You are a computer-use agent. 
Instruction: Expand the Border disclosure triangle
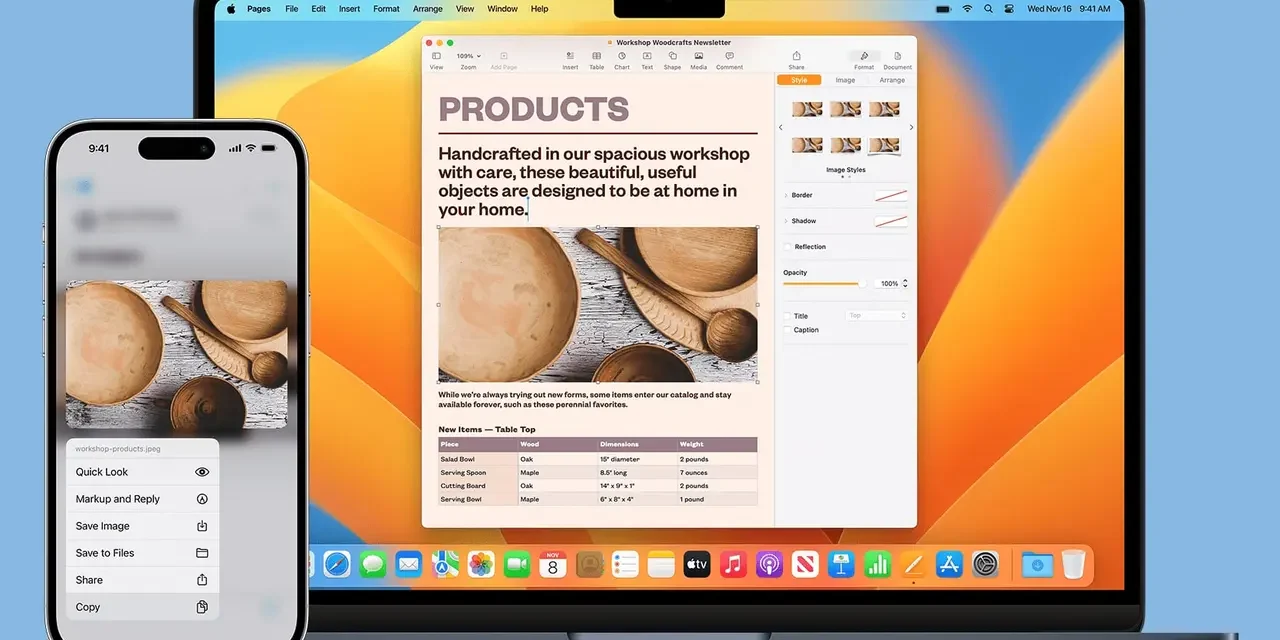pos(786,195)
